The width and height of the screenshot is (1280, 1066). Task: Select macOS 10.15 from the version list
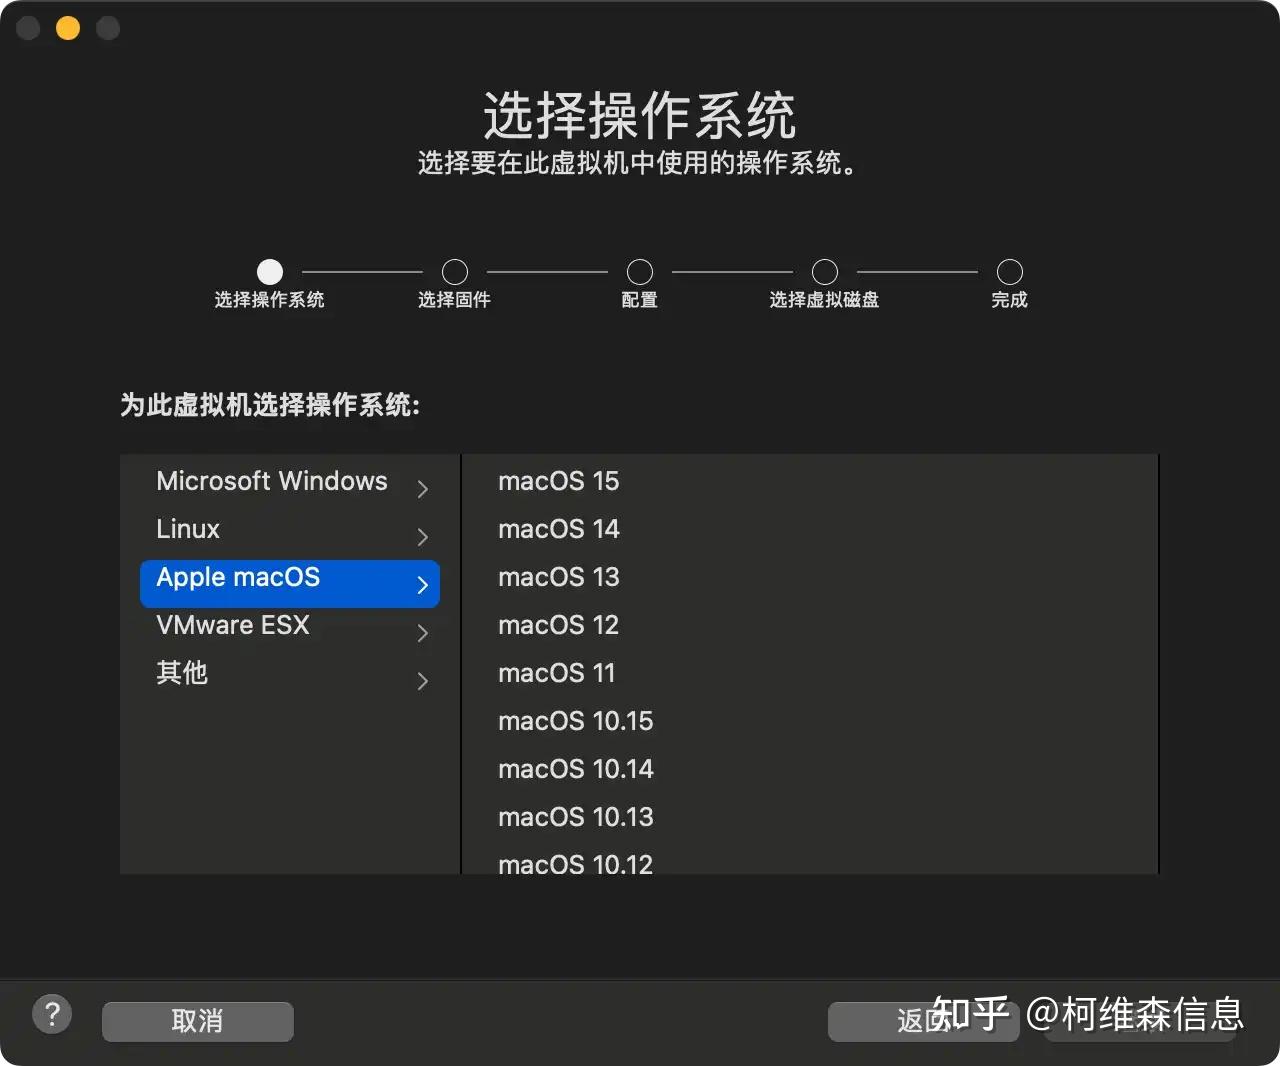click(576, 721)
